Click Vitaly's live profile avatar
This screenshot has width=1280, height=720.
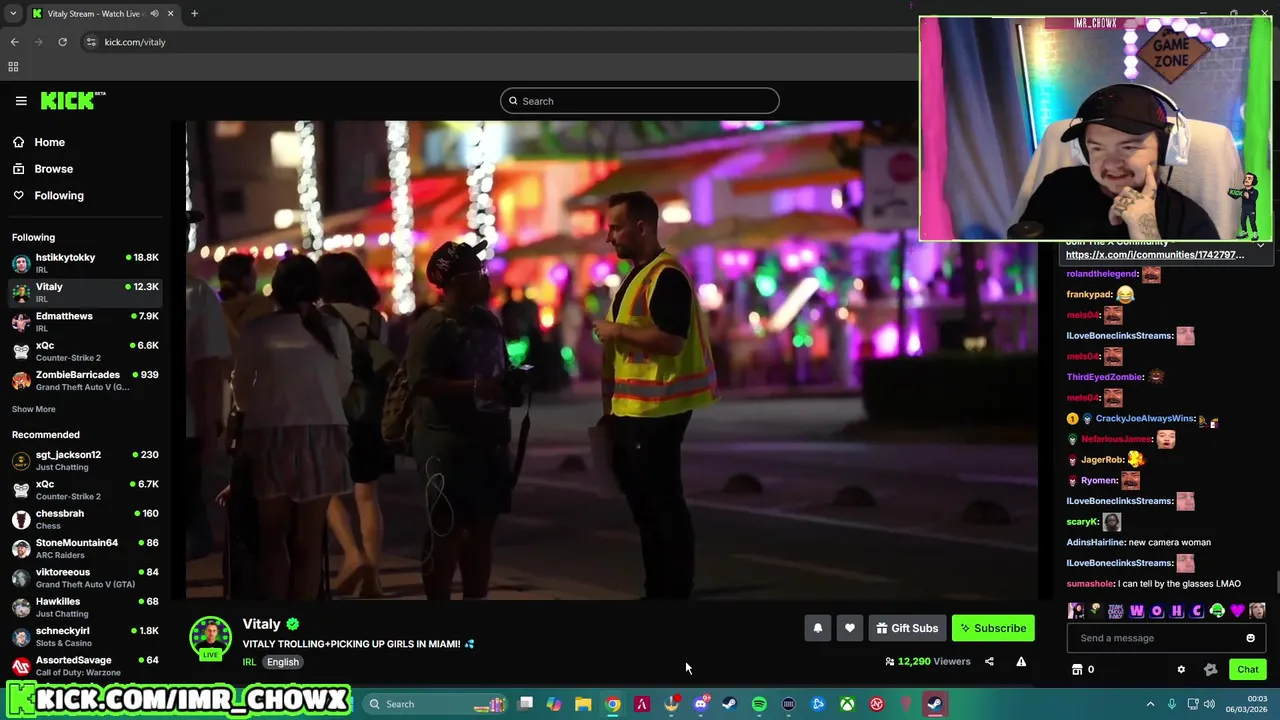click(210, 639)
